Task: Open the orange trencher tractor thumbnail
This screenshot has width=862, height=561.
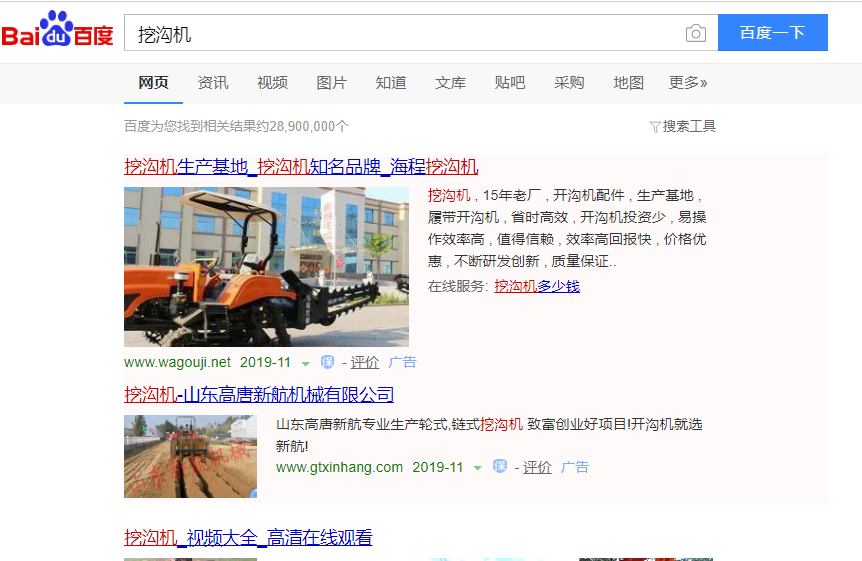Action: point(267,267)
